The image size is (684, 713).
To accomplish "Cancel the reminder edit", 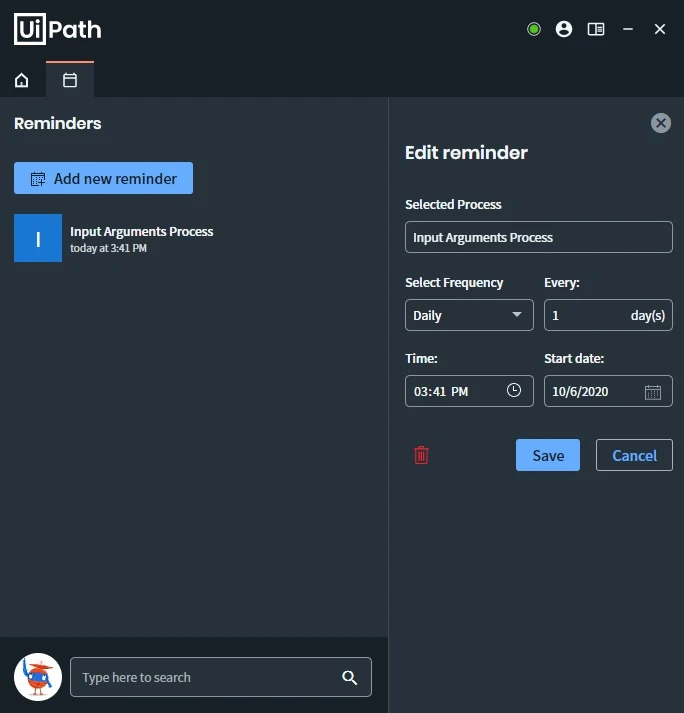I will click(634, 455).
